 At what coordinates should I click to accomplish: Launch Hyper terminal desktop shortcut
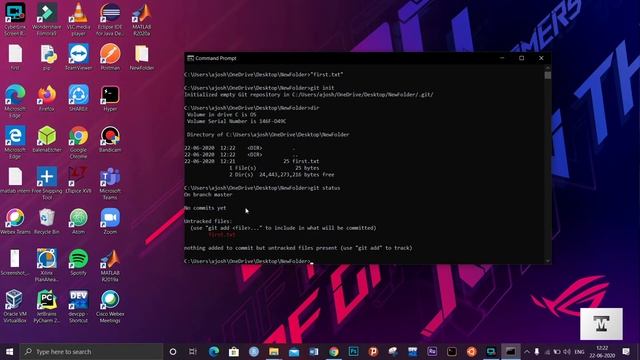point(110,98)
